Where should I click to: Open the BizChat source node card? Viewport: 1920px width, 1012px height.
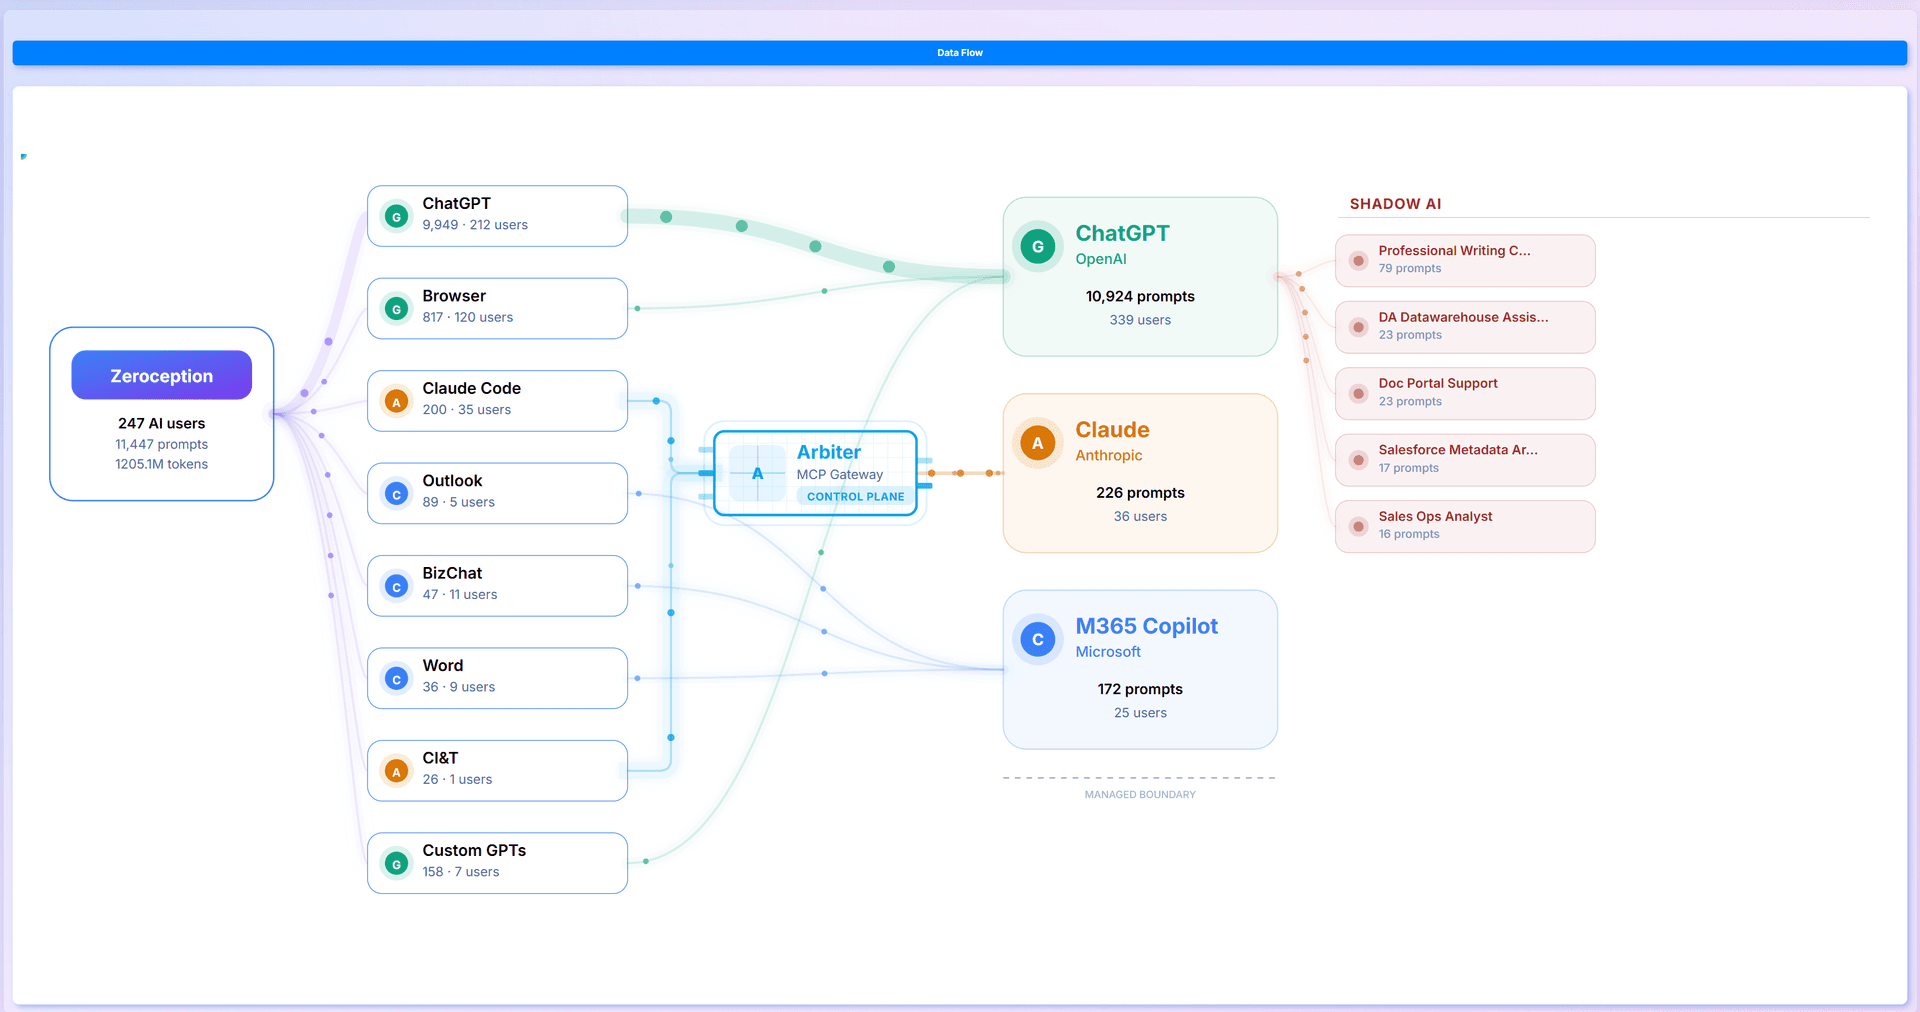[x=497, y=586]
